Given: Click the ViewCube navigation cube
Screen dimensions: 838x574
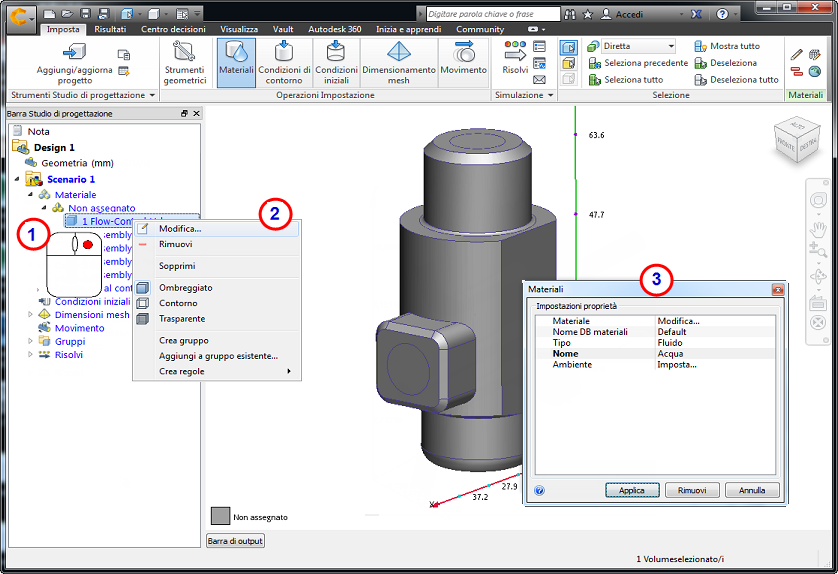Looking at the screenshot, I should [797, 139].
